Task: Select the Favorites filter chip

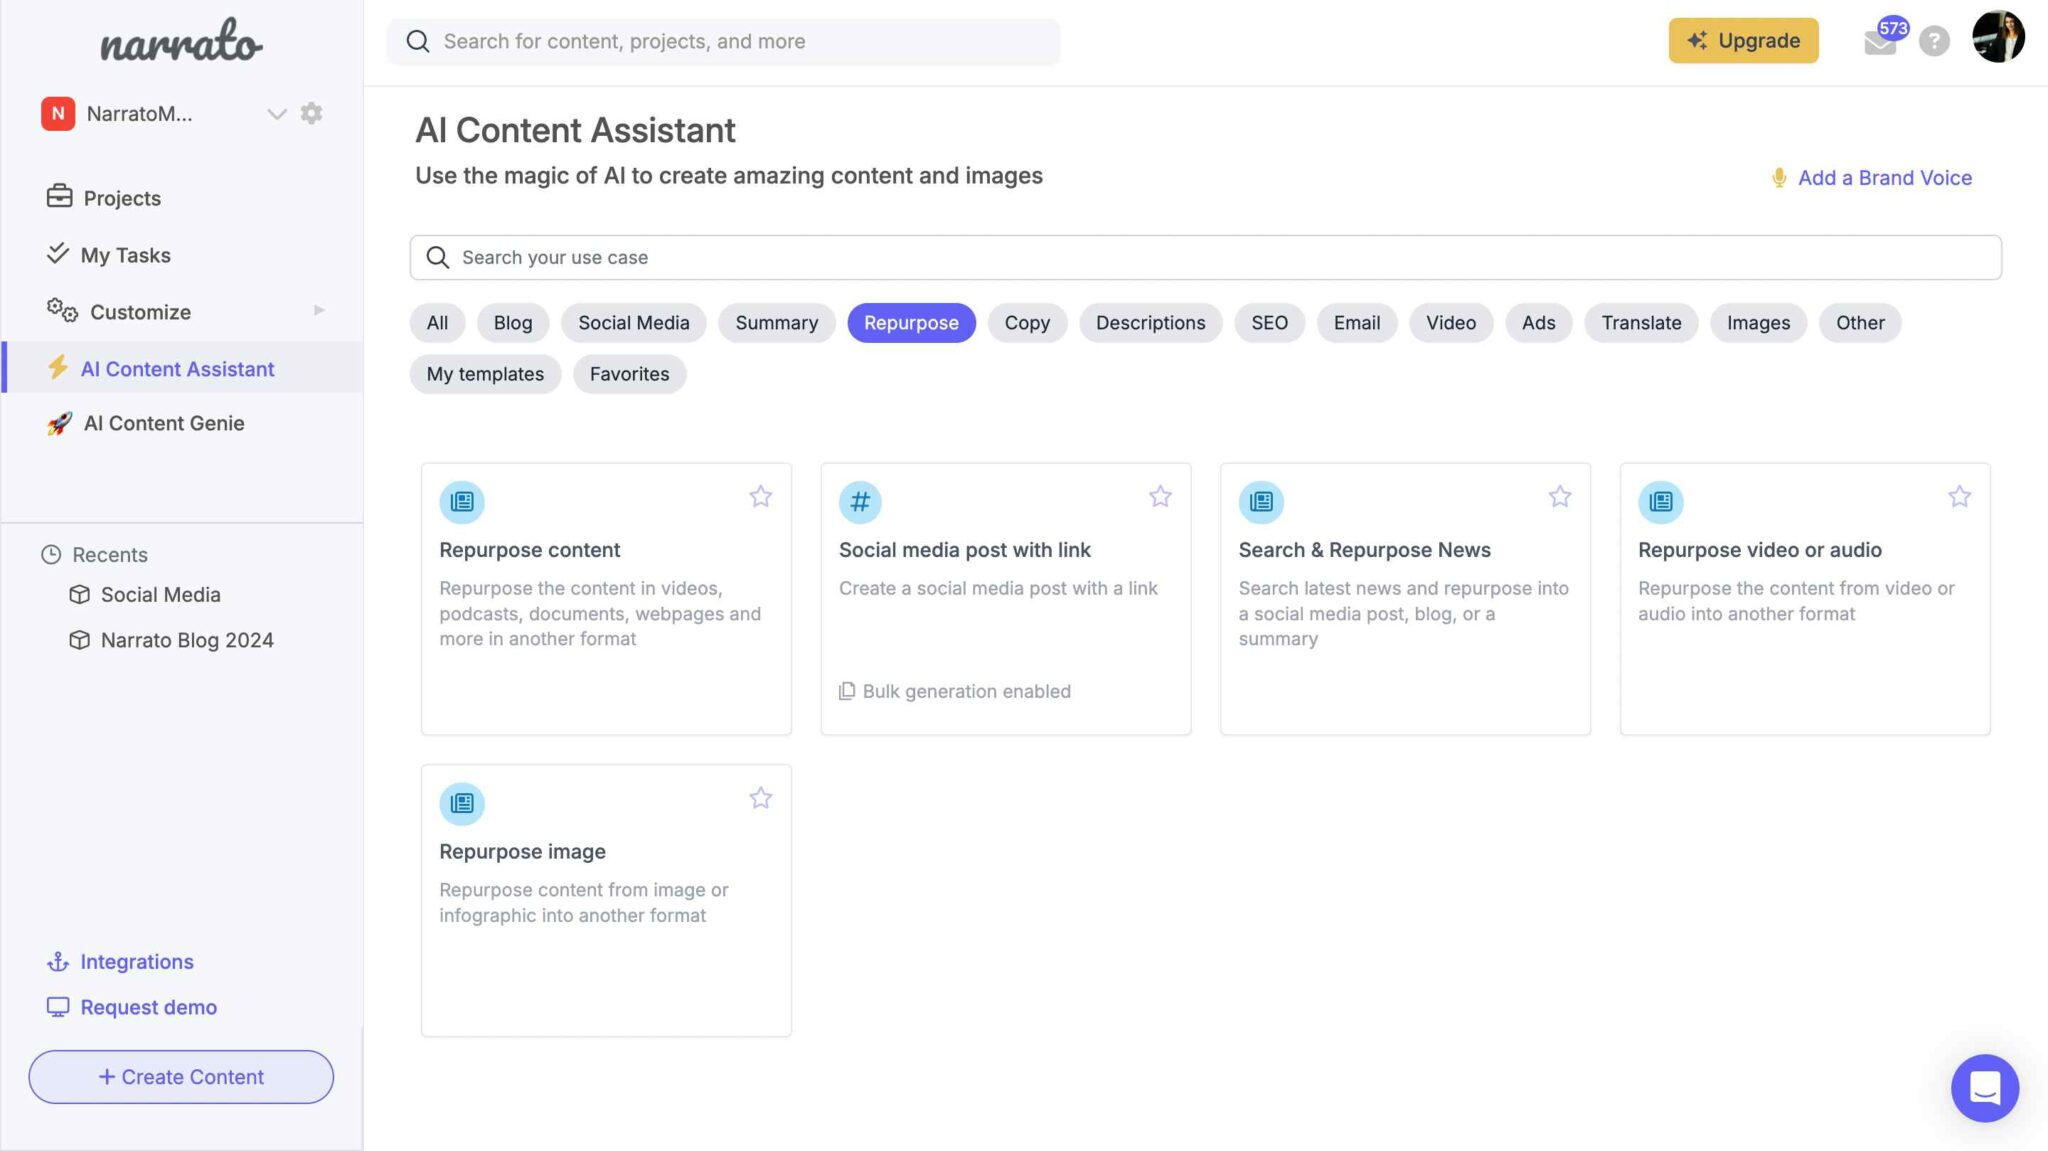Action: click(629, 373)
